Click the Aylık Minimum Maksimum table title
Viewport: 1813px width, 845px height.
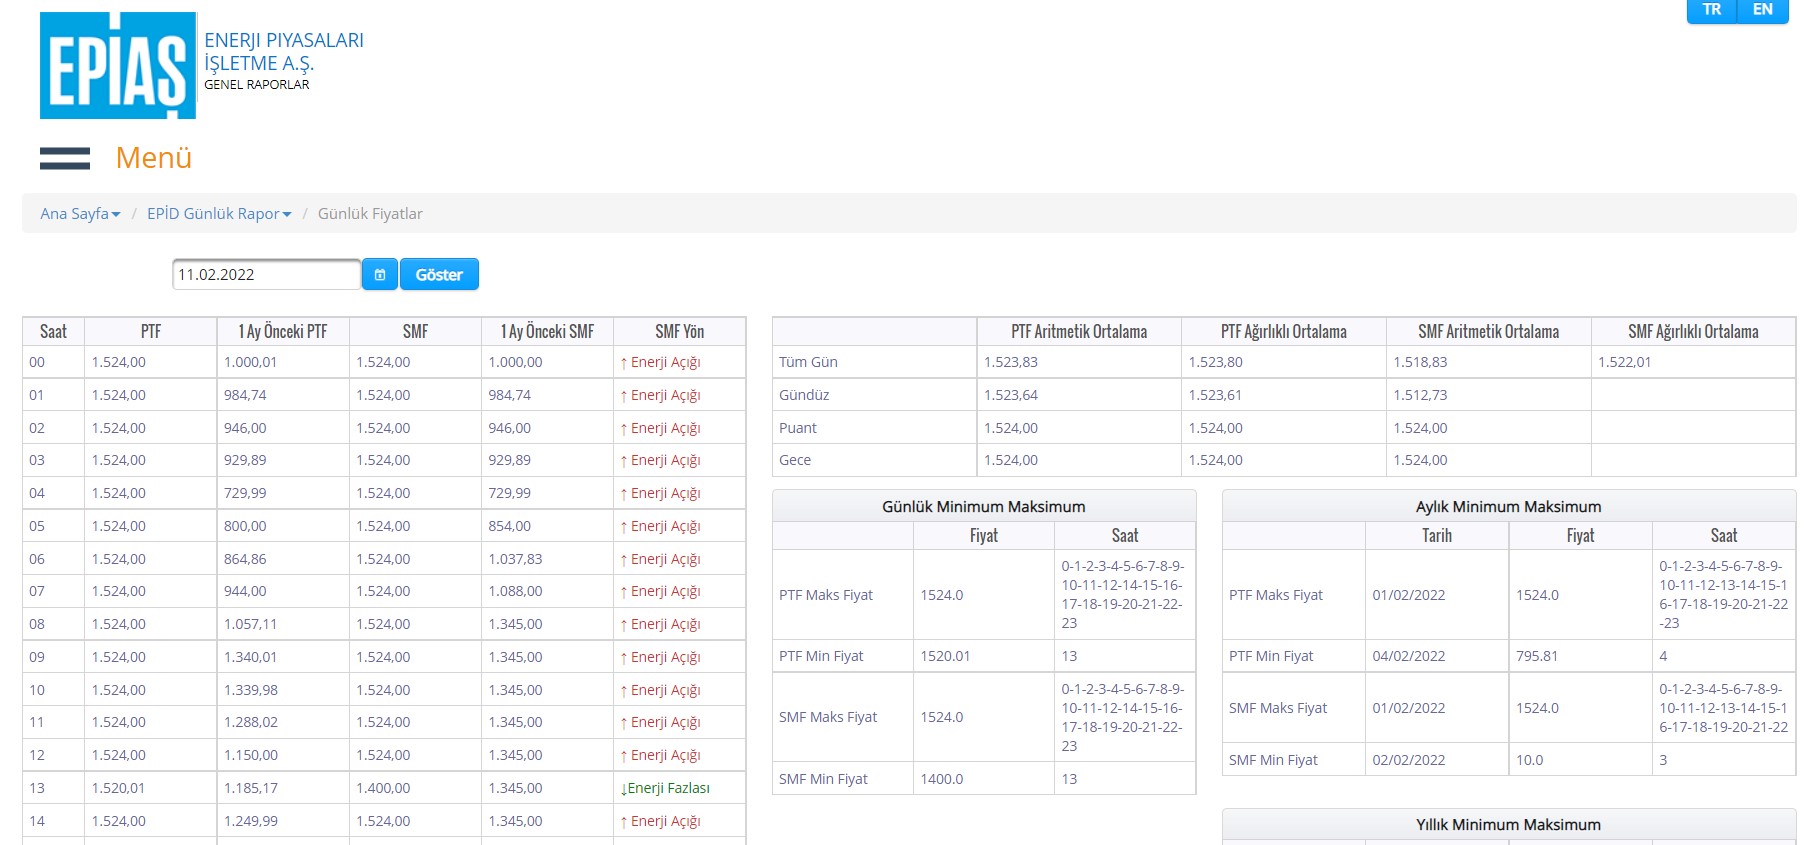(x=1508, y=507)
